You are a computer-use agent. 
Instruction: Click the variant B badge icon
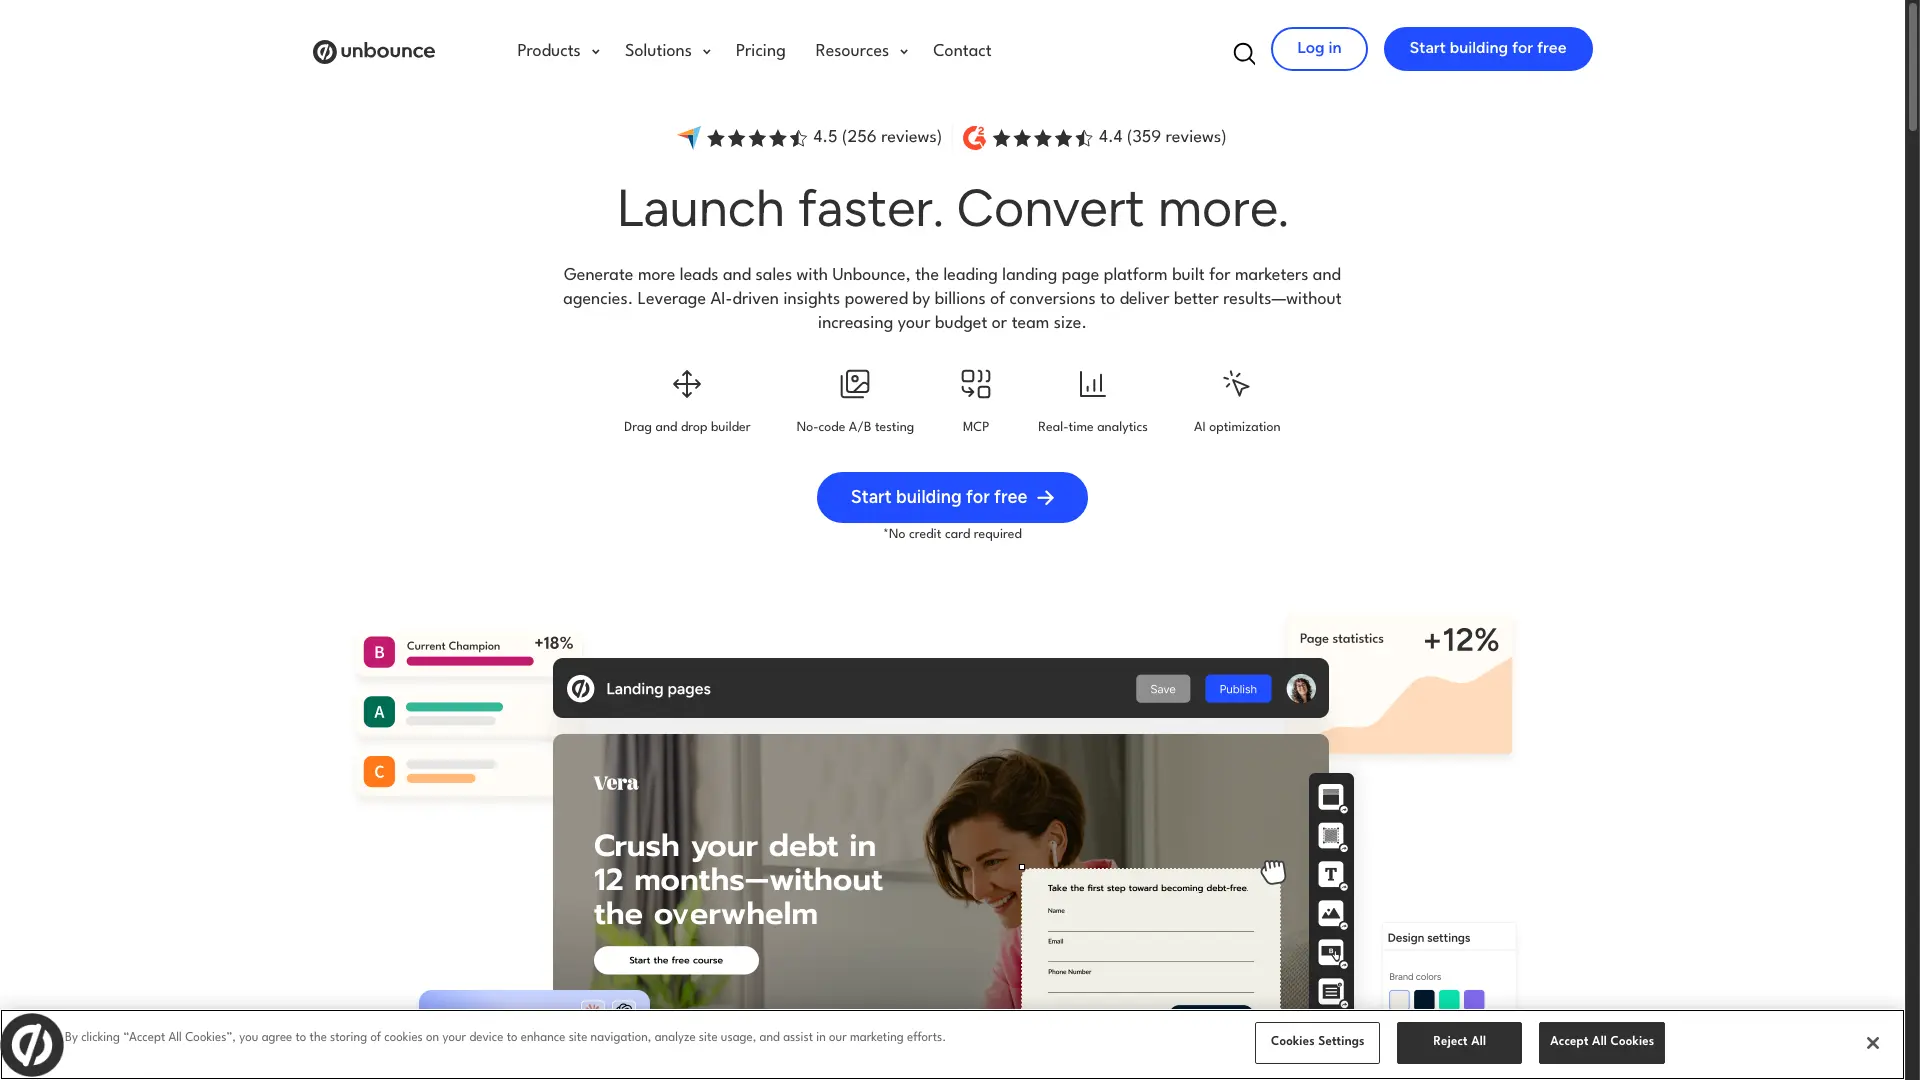coord(379,652)
